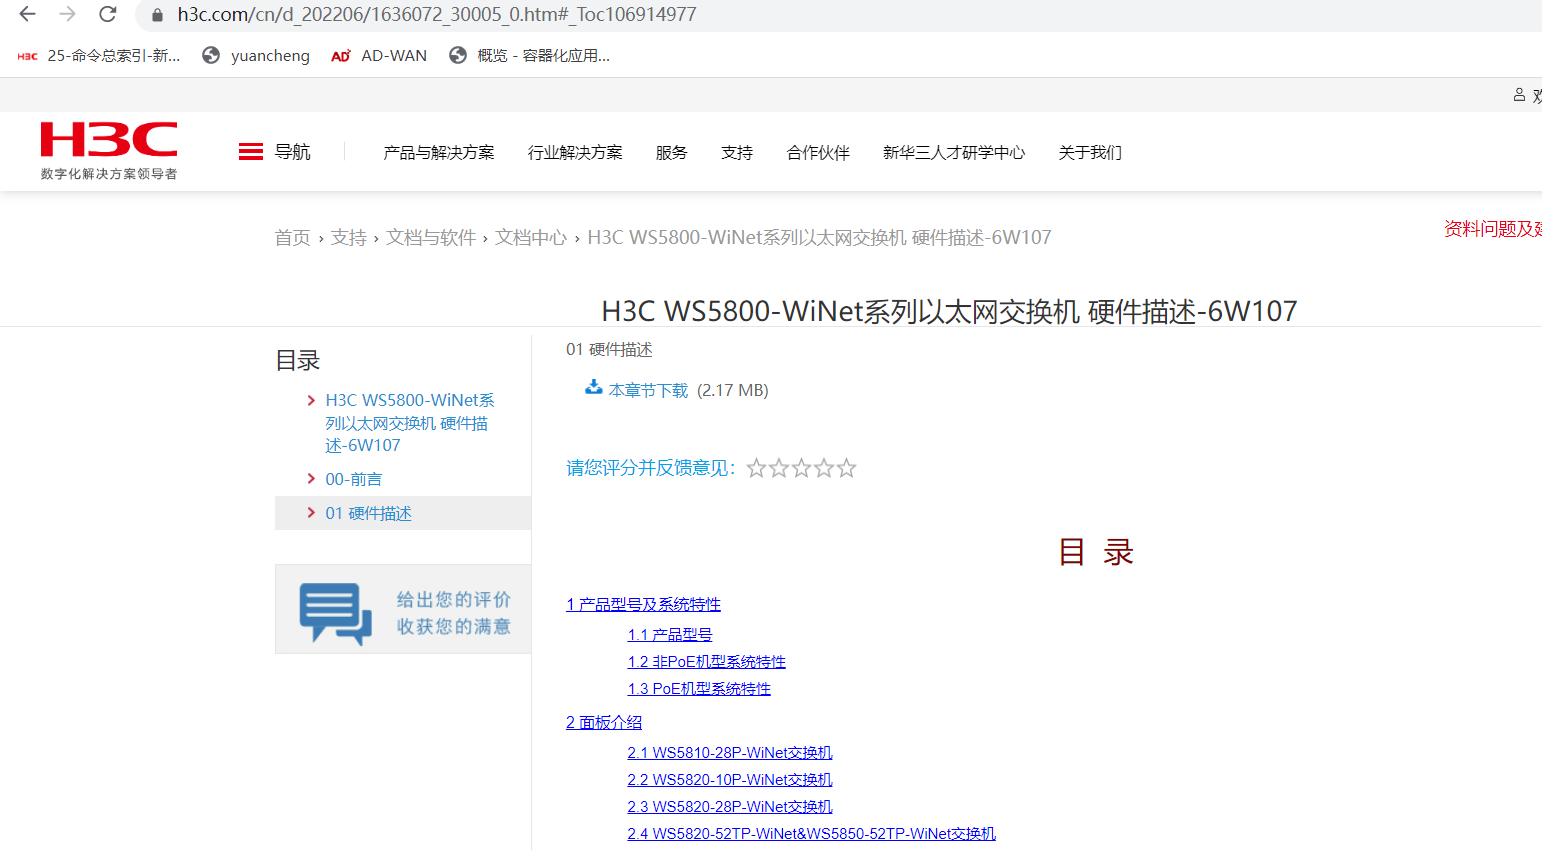Open section 1.2 非PoE机型系统特性
This screenshot has width=1542, height=850.
pos(707,662)
